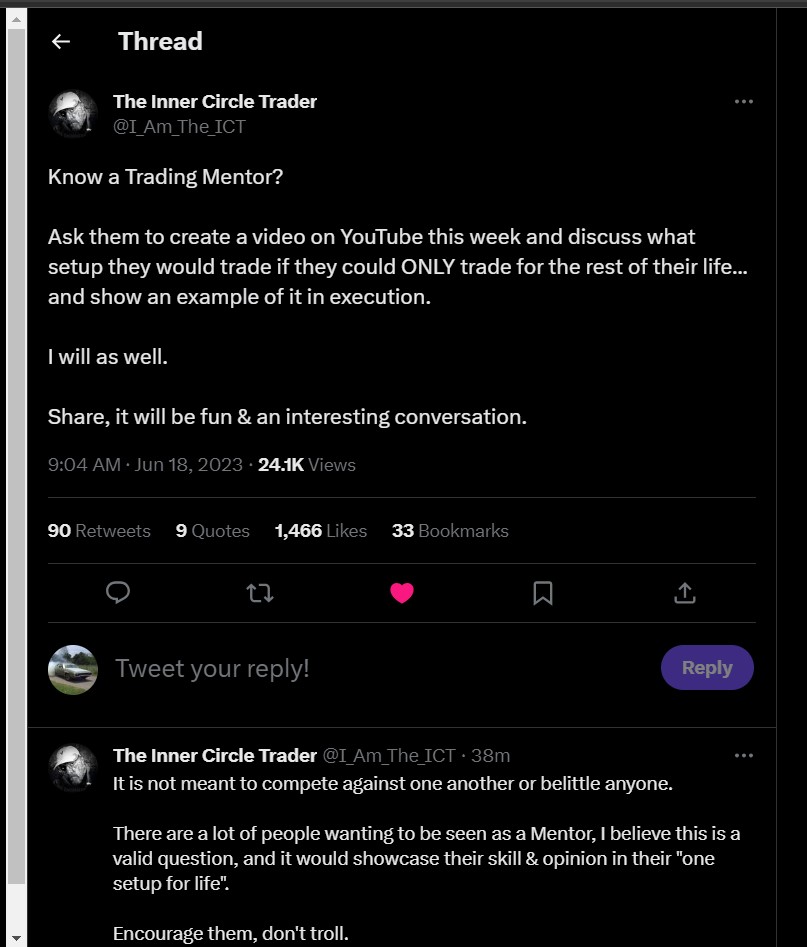The height and width of the screenshot is (947, 807).
Task: View the 90 Retweets list
Action: (x=99, y=531)
